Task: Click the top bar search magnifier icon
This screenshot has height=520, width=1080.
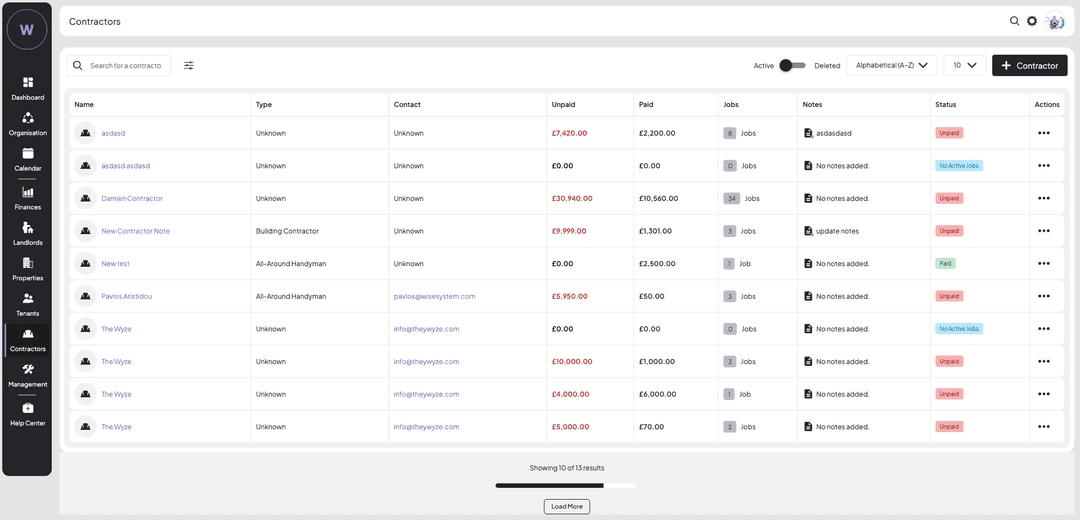Action: pos(1014,21)
